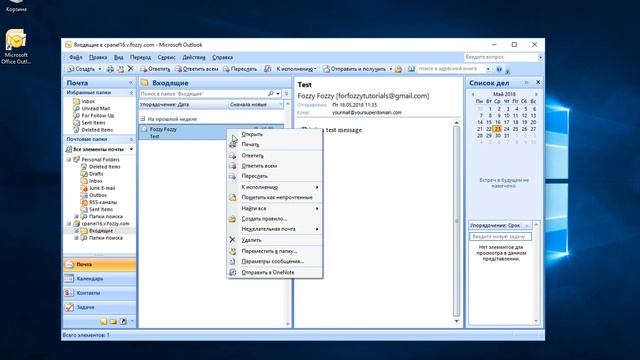Click Ответить button in toolbar
The height and width of the screenshot is (360, 640).
click(x=155, y=69)
